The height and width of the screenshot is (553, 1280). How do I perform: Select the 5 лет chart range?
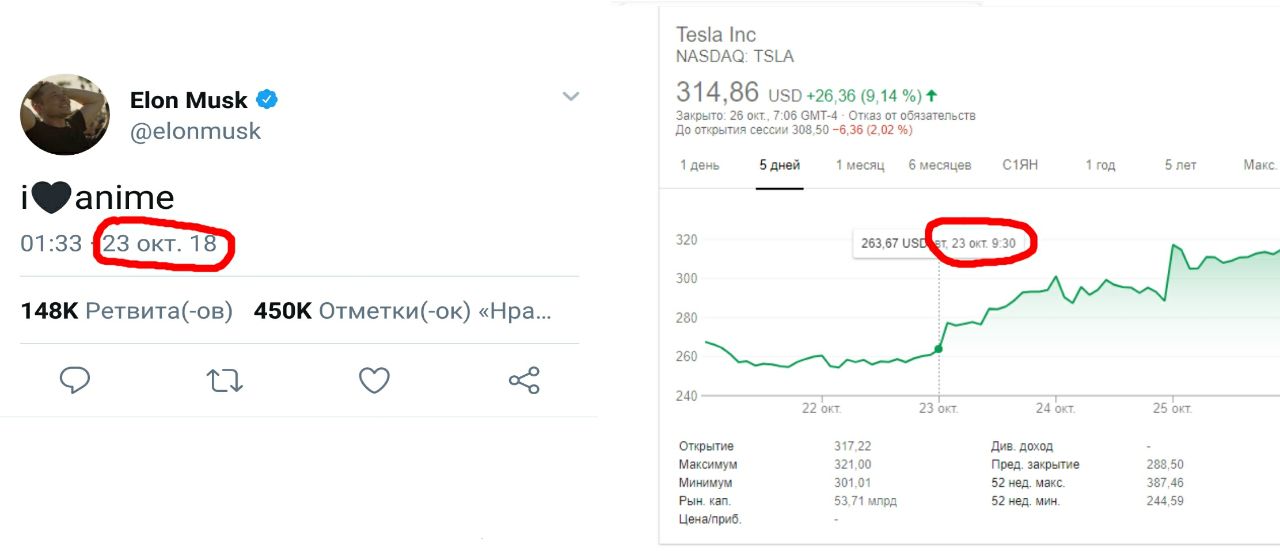[x=1180, y=165]
